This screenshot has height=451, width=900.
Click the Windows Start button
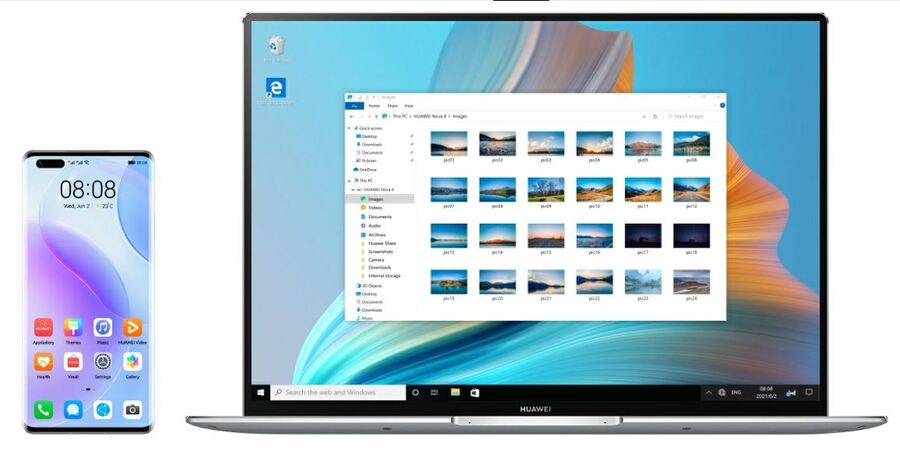260,393
